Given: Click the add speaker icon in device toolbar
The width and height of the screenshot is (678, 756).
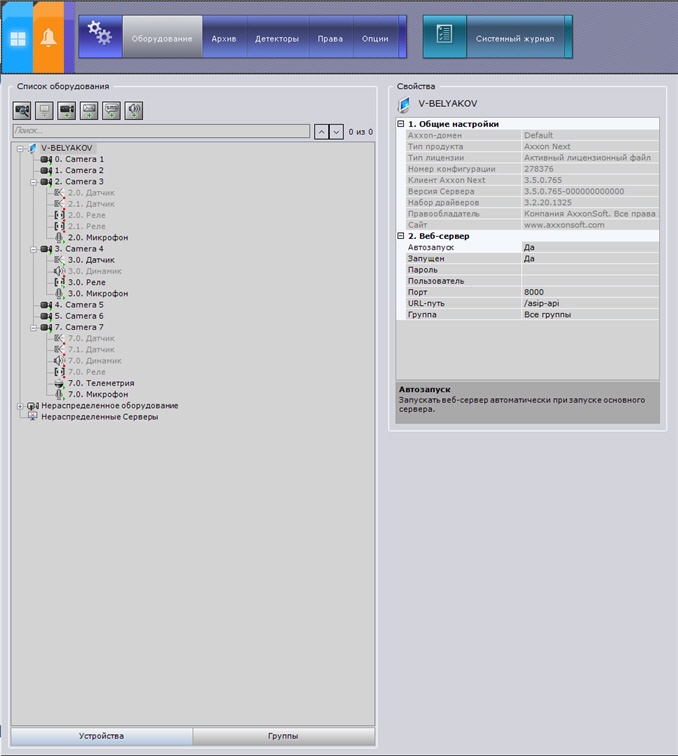Looking at the screenshot, I should point(134,111).
